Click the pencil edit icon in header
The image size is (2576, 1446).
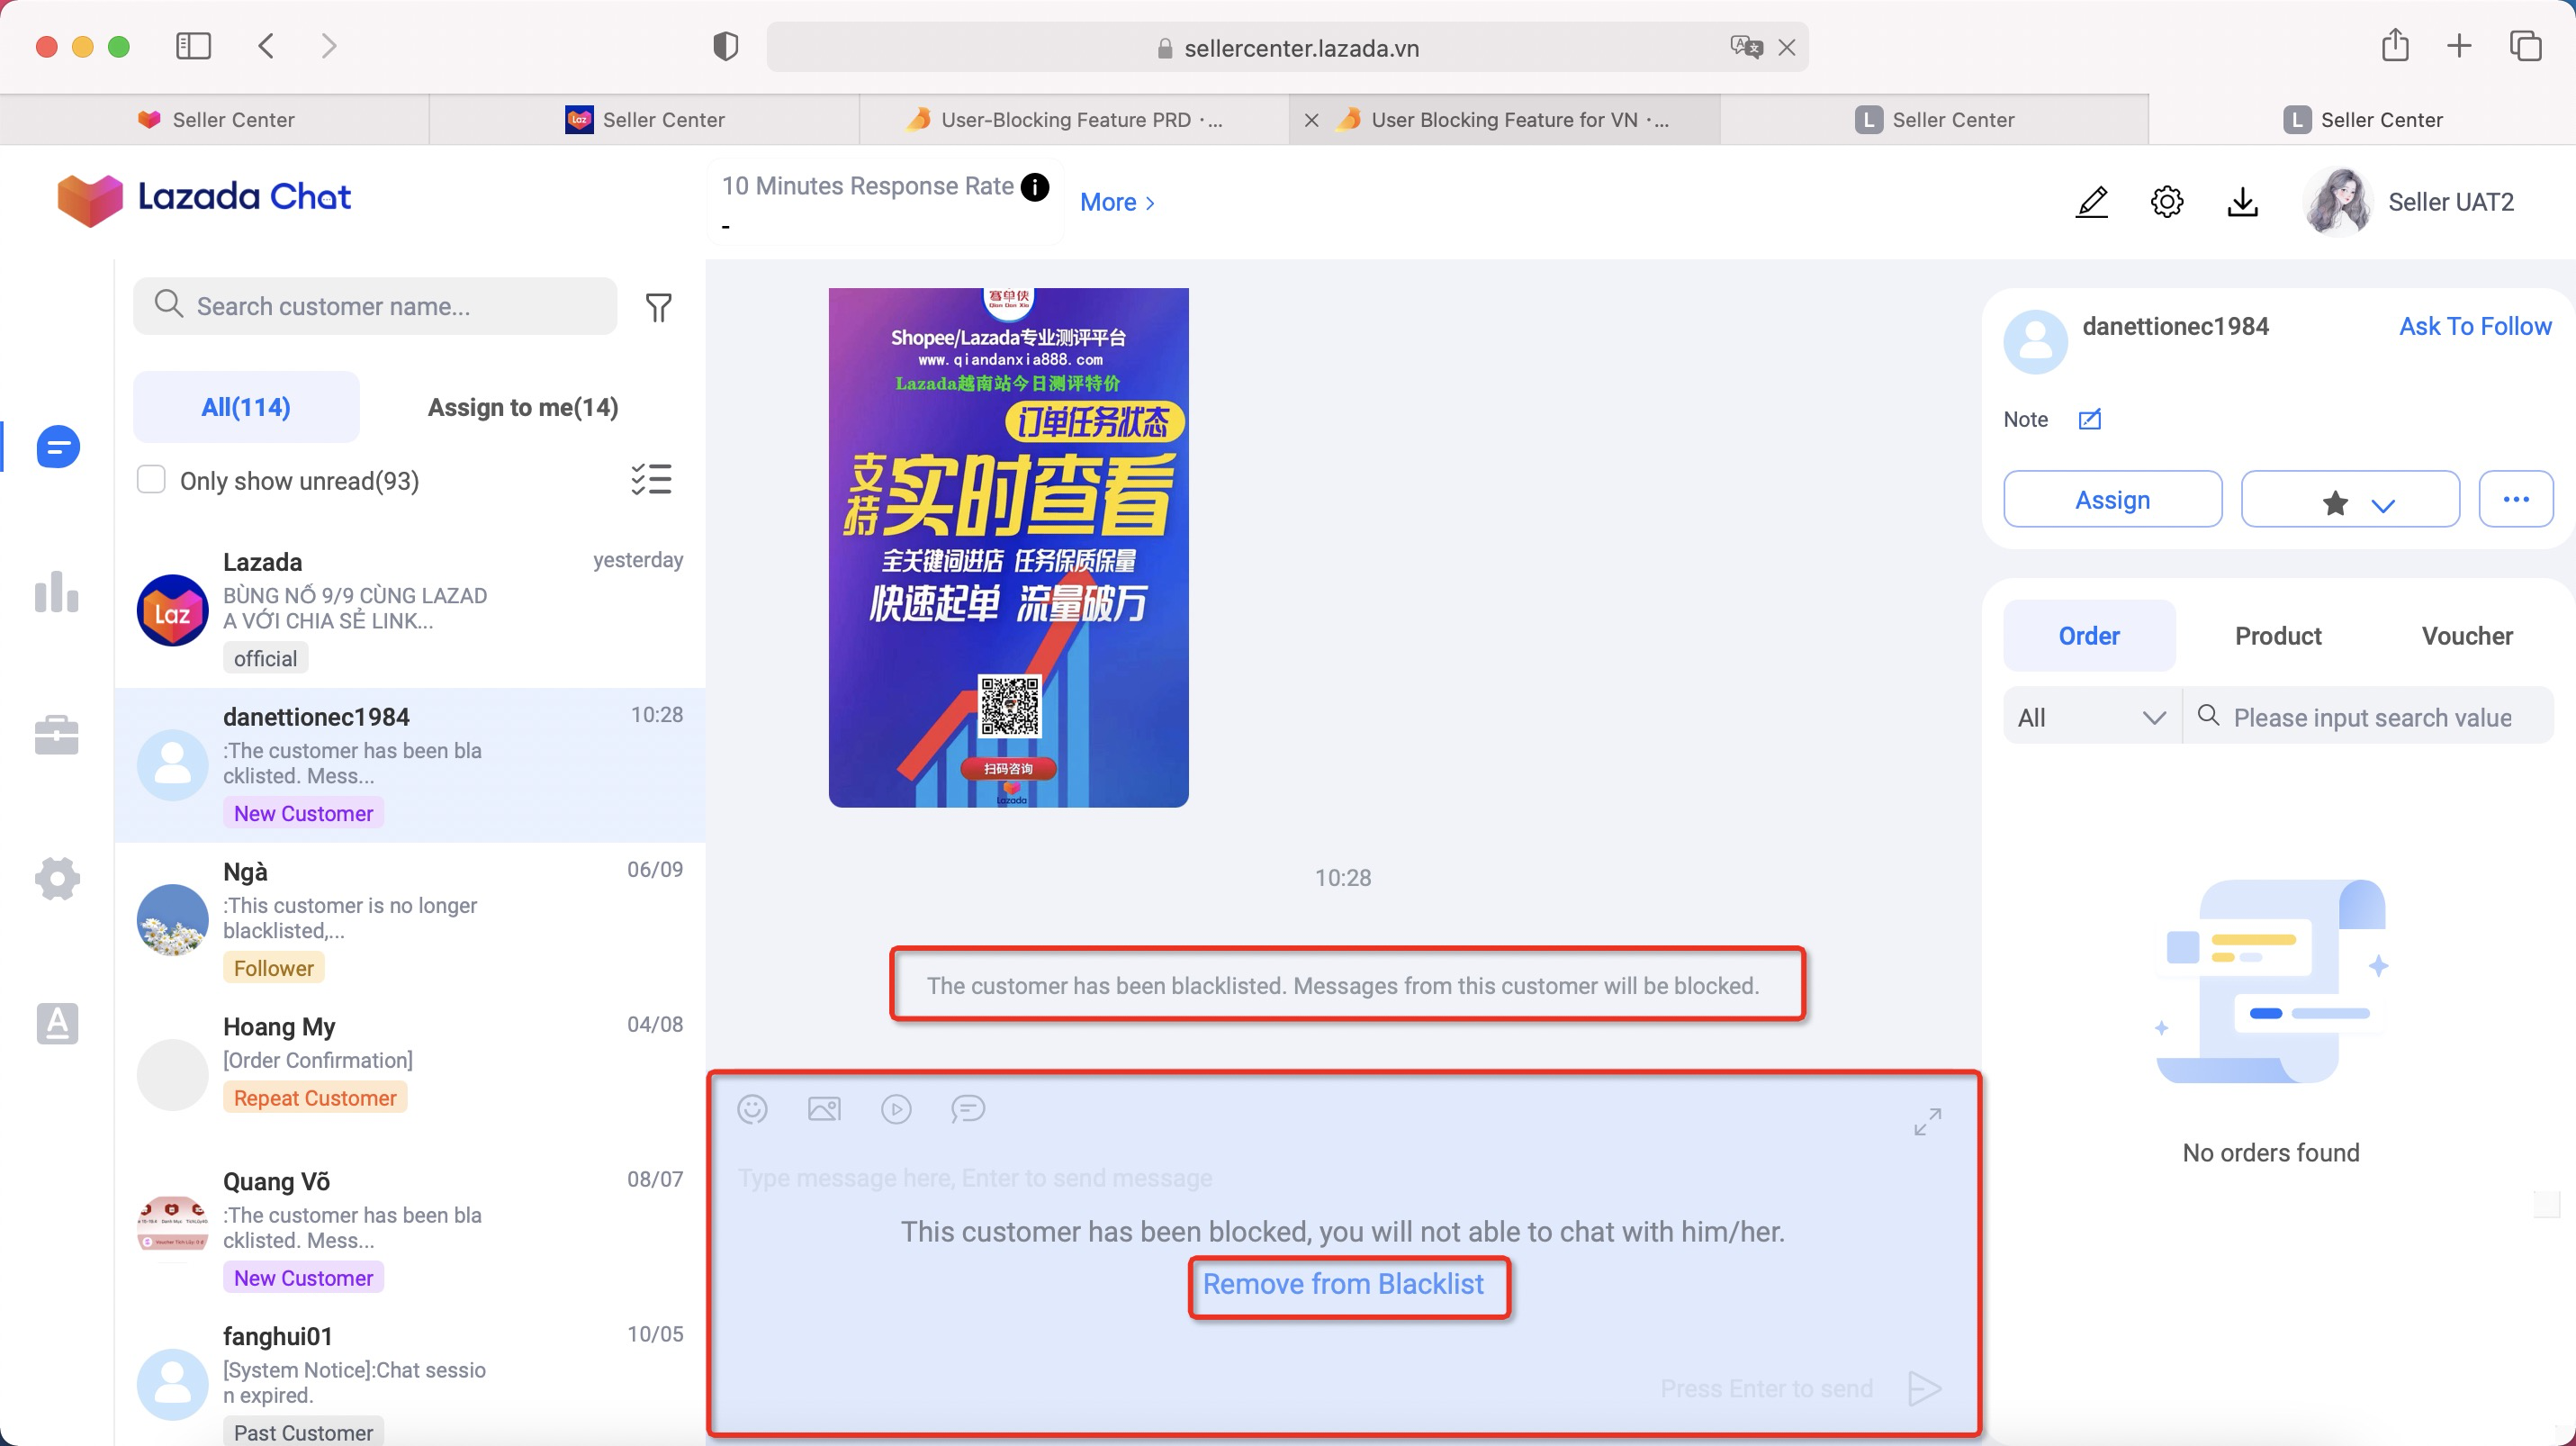pyautogui.click(x=2091, y=202)
